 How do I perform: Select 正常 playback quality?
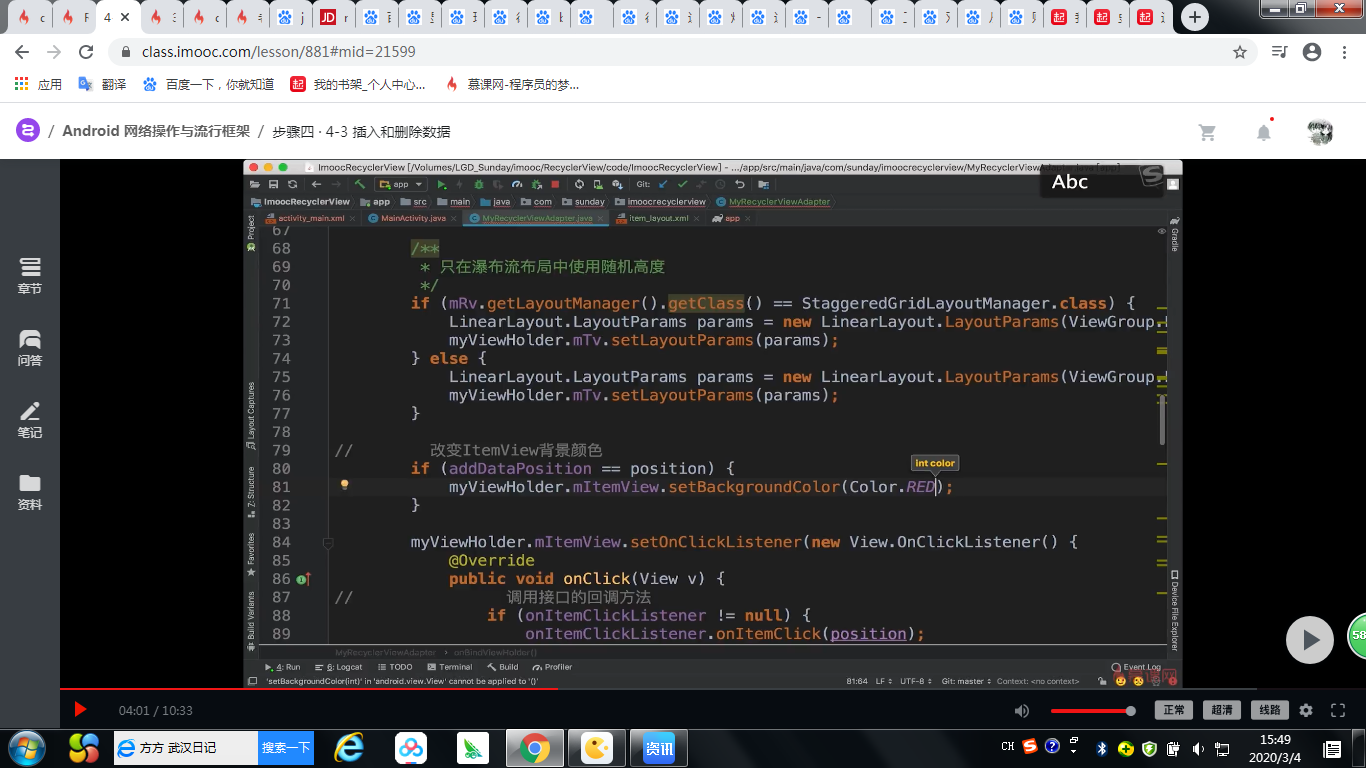(1173, 710)
